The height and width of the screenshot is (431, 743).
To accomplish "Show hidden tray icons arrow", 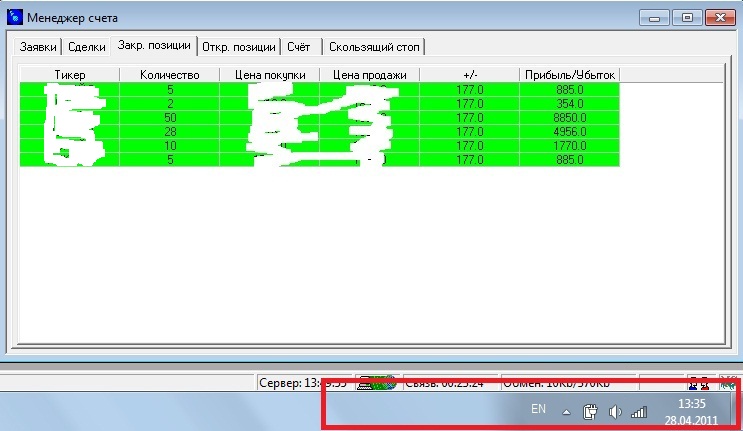I will [566, 412].
